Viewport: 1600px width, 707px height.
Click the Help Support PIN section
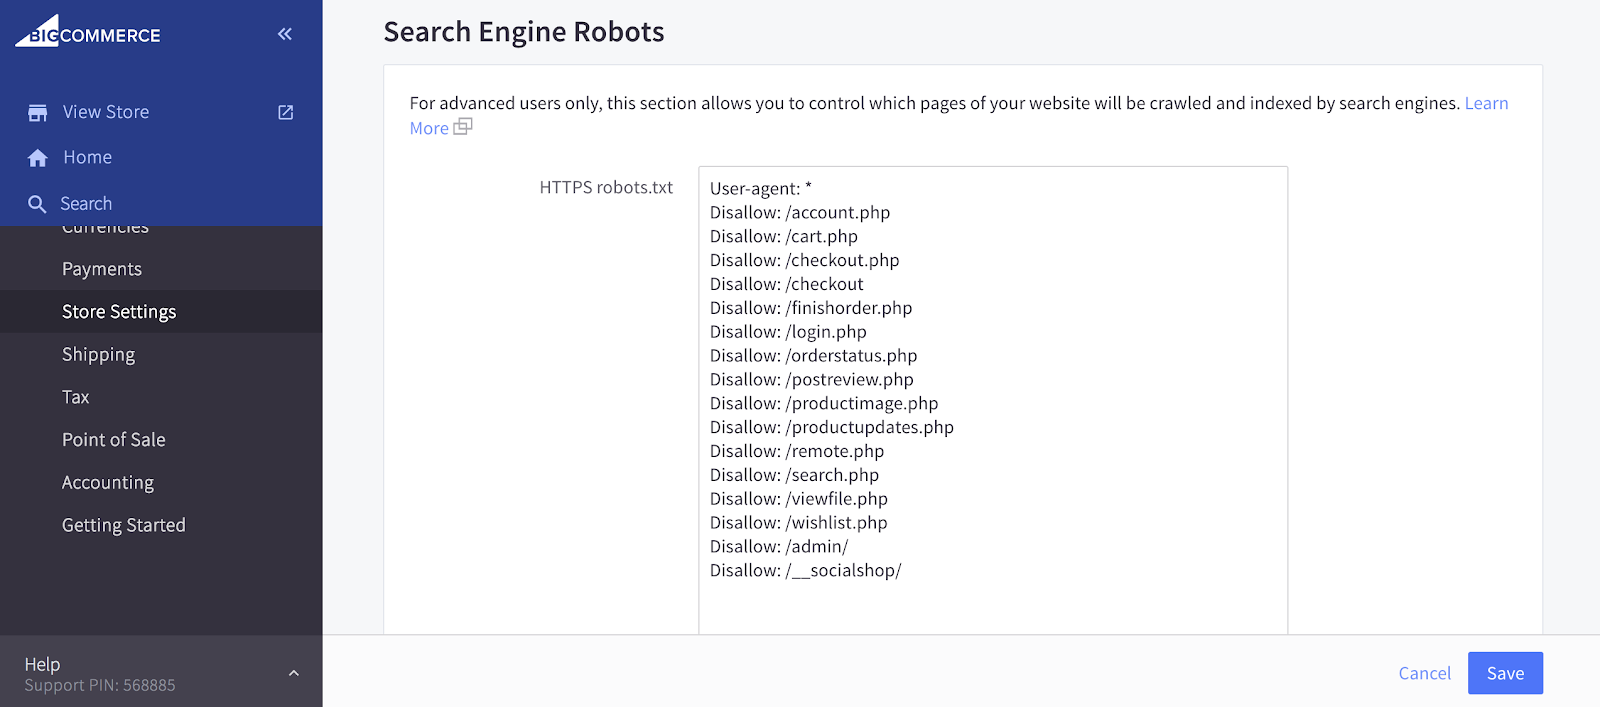point(100,674)
